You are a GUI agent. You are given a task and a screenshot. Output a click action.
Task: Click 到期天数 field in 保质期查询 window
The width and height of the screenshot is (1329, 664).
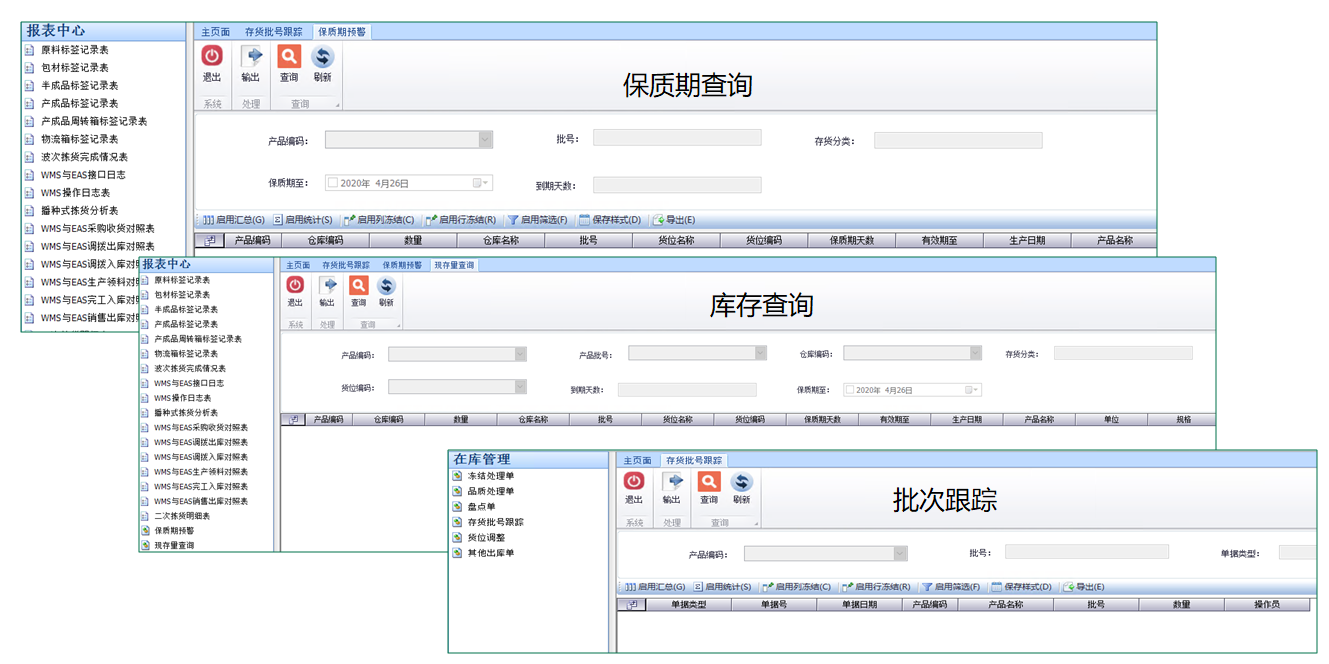pyautogui.click(x=677, y=185)
